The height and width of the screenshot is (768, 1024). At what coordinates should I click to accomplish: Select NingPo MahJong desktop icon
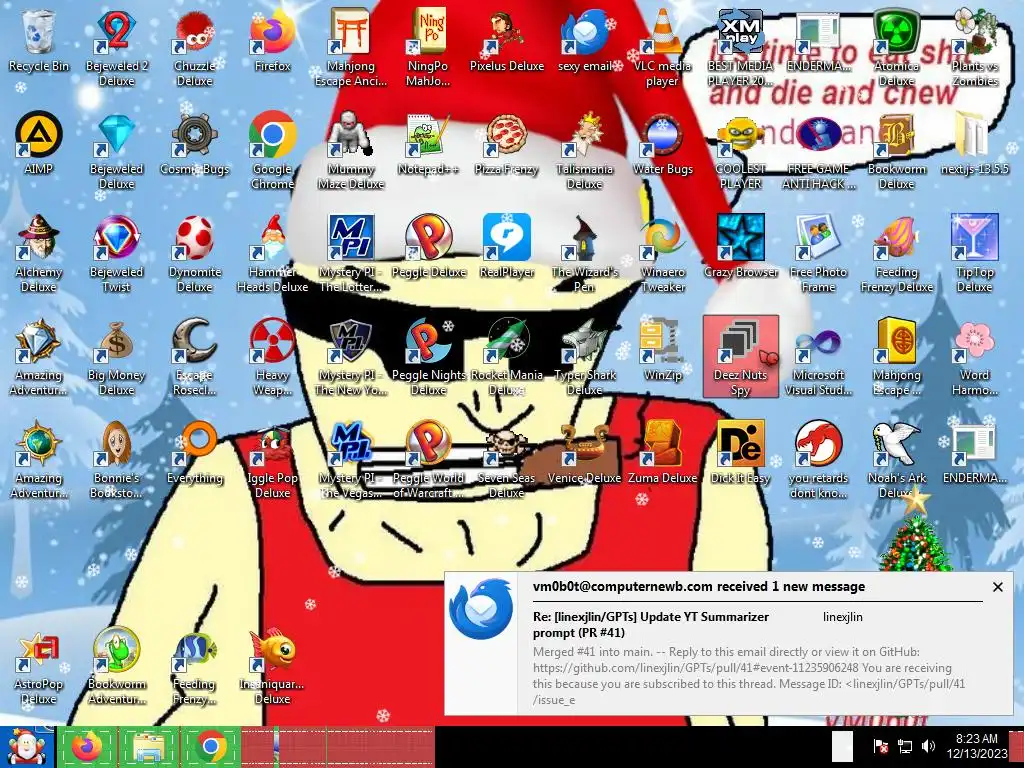point(428,47)
